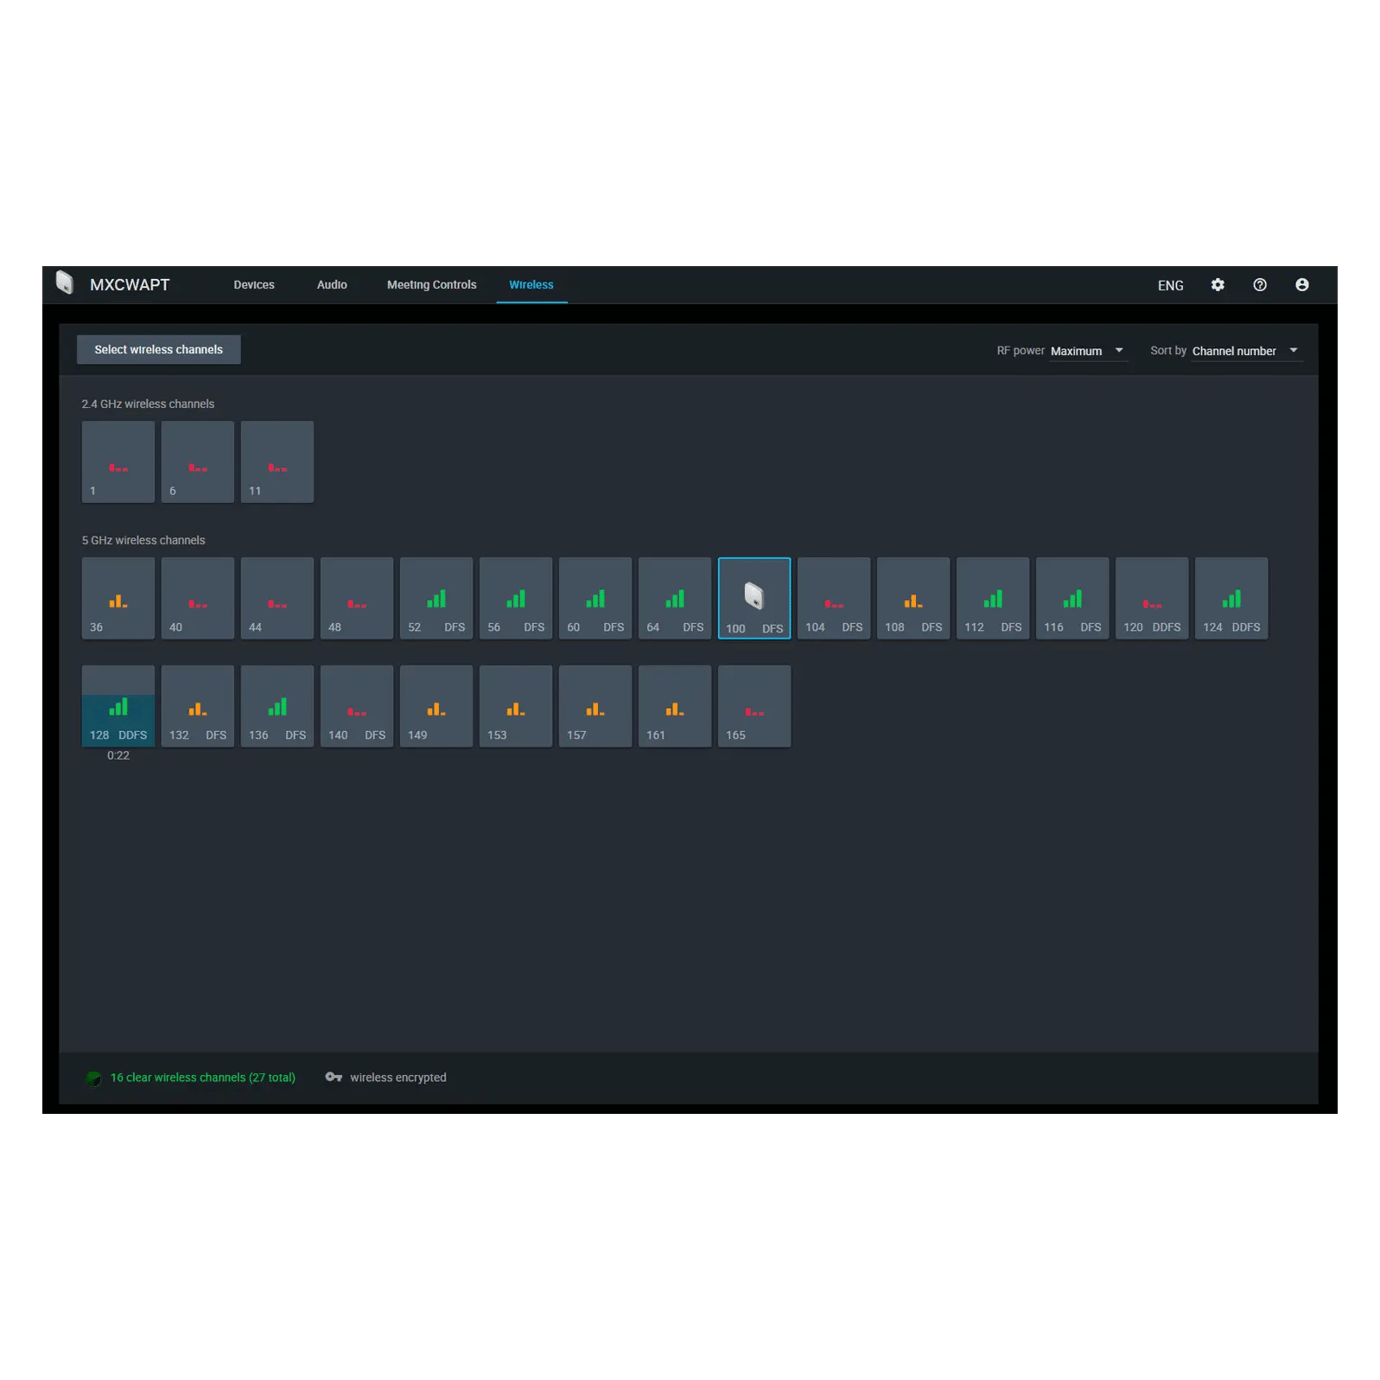The image size is (1380, 1380).
Task: Open the help question mark icon
Action: (1260, 285)
